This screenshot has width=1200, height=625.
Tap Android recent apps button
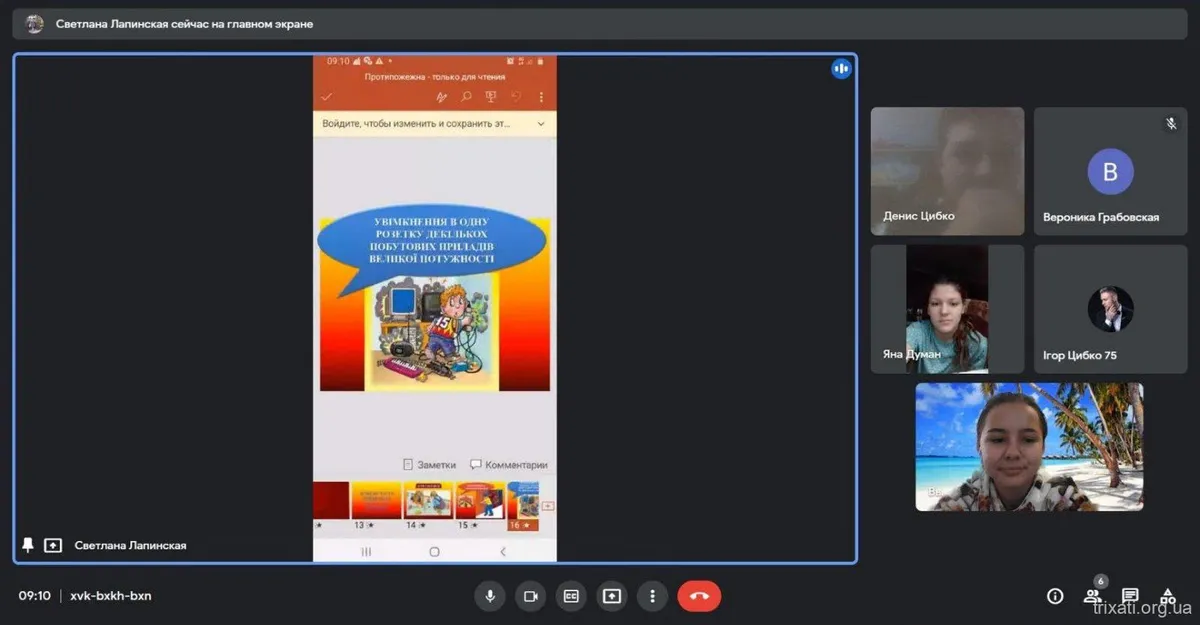[x=366, y=551]
